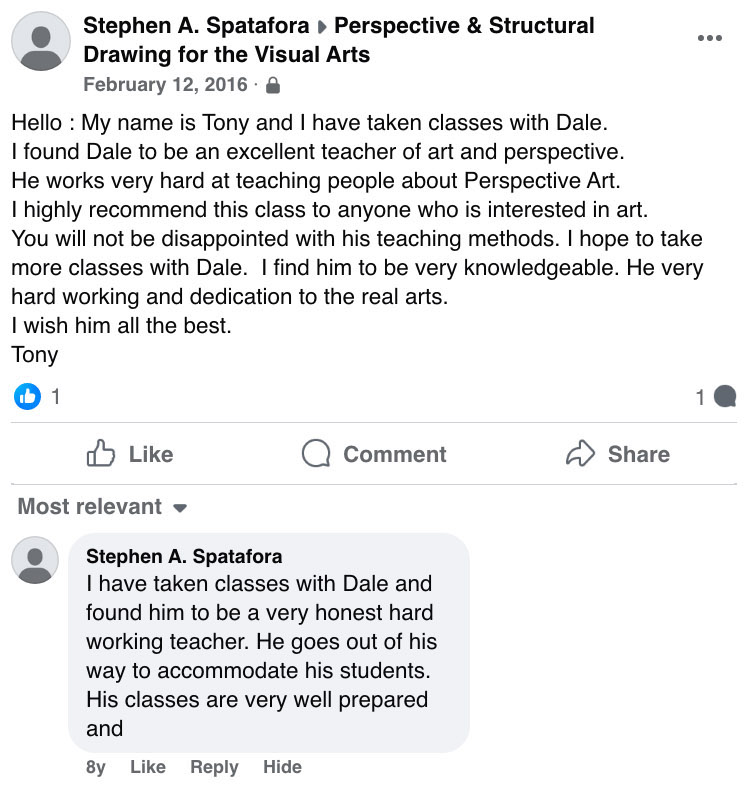
Task: Like the comment by Stephen
Action: click(148, 767)
